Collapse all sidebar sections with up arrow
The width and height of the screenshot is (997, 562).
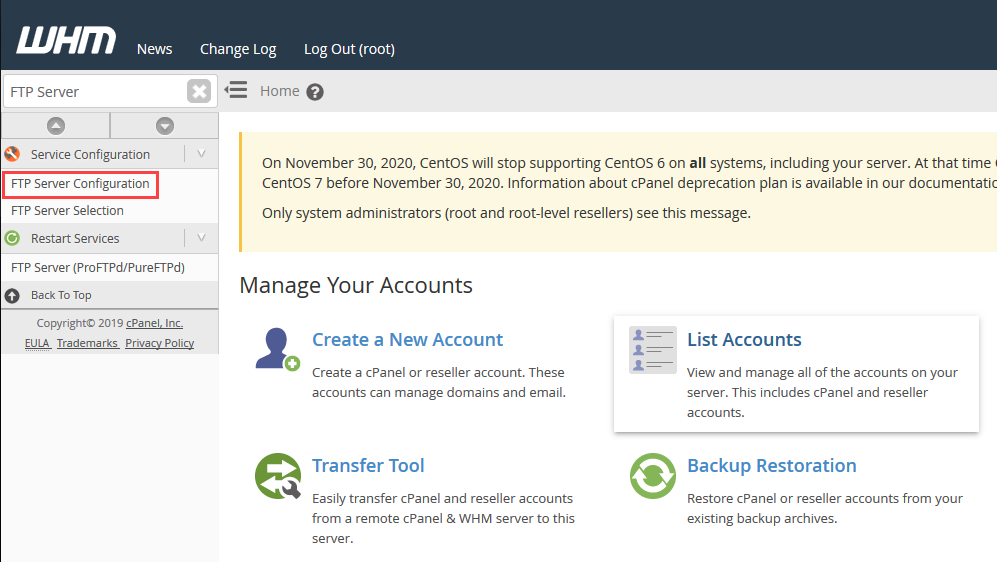point(56,126)
